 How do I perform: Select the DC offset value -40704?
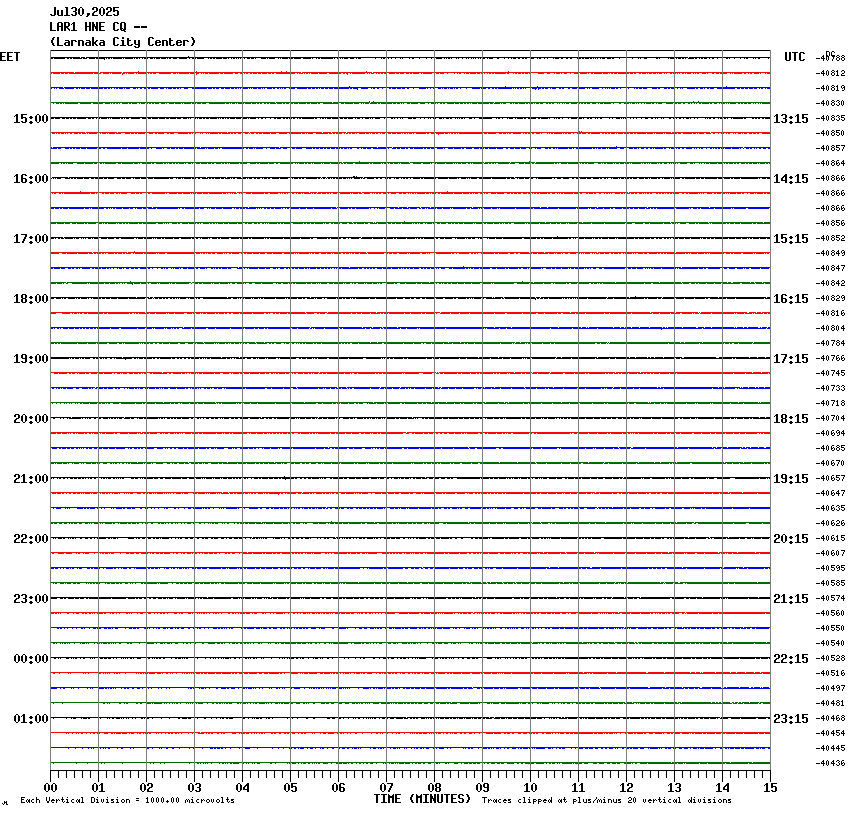pos(830,418)
